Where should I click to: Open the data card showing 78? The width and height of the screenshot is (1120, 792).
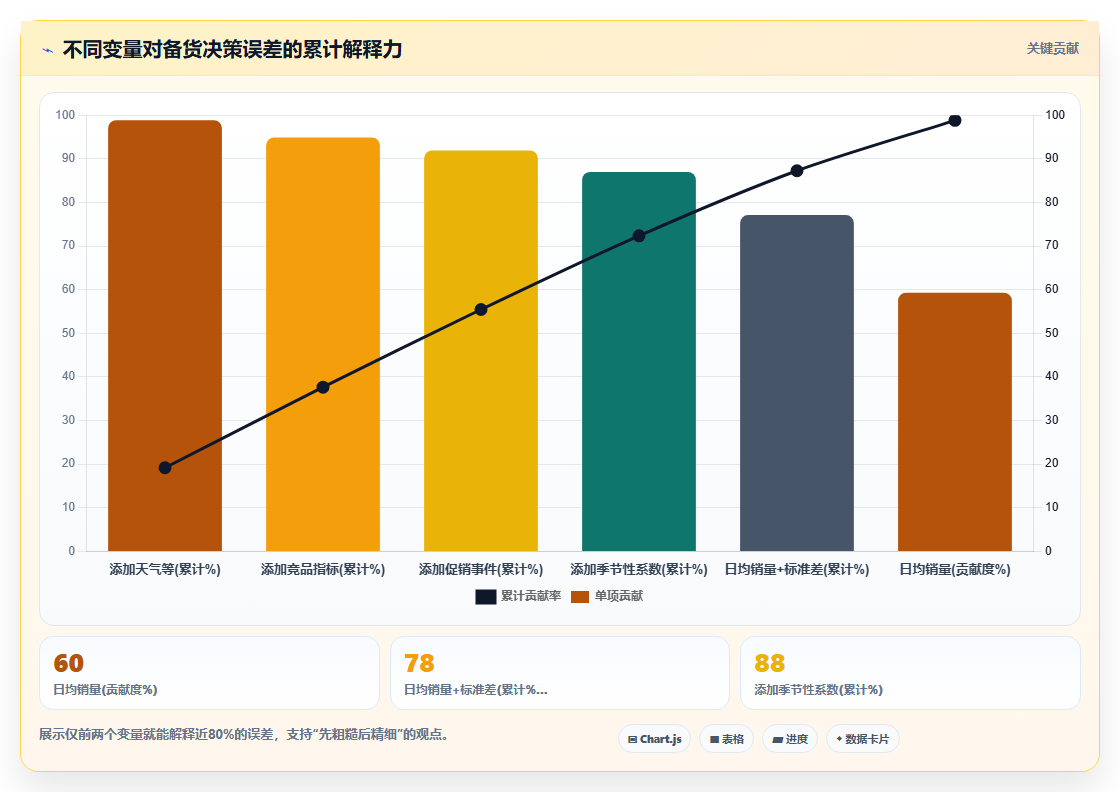(560, 673)
